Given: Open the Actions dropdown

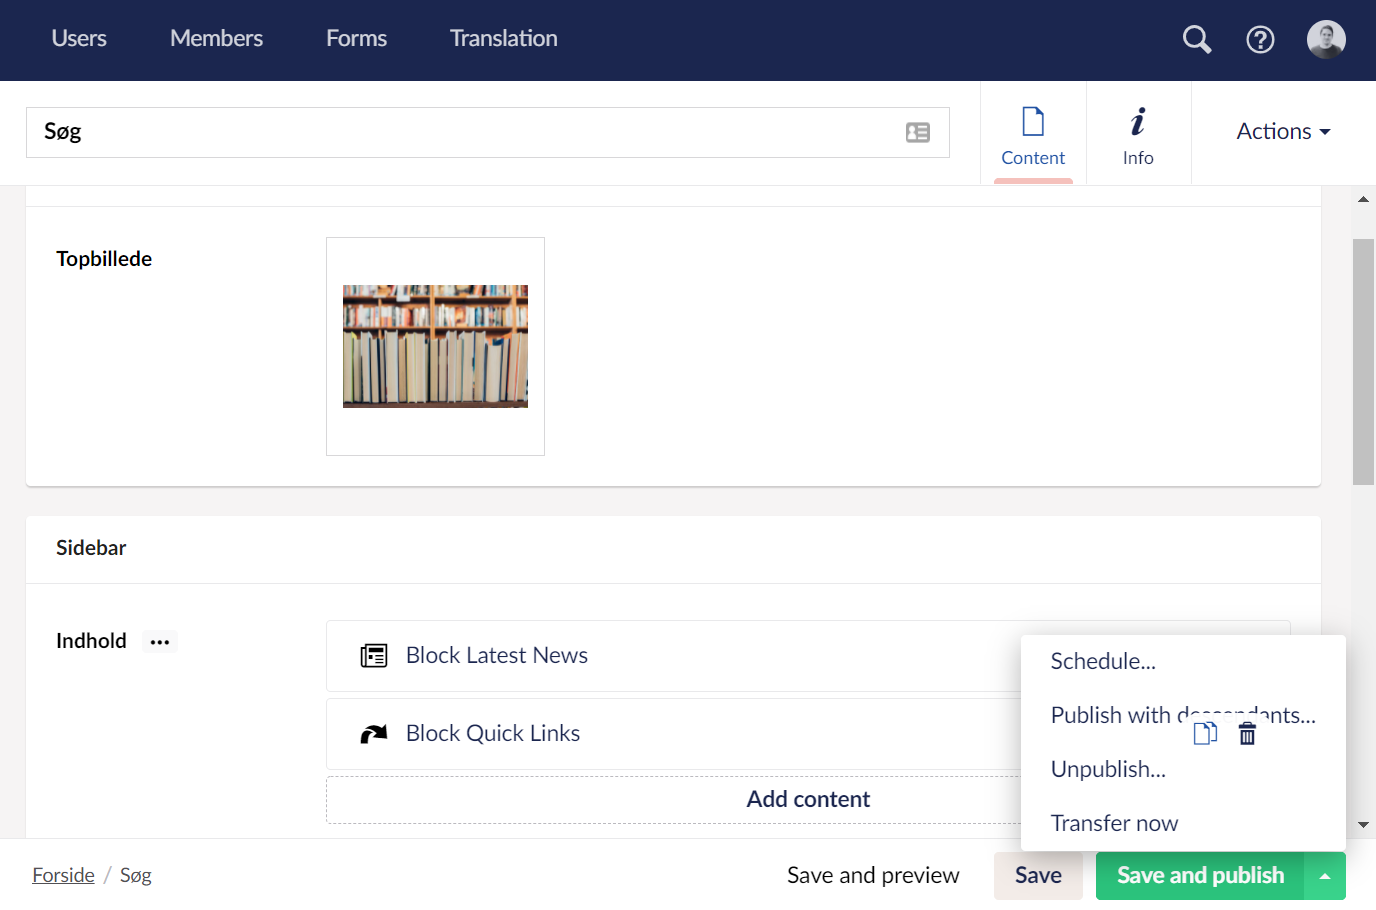Looking at the screenshot, I should 1283,131.
